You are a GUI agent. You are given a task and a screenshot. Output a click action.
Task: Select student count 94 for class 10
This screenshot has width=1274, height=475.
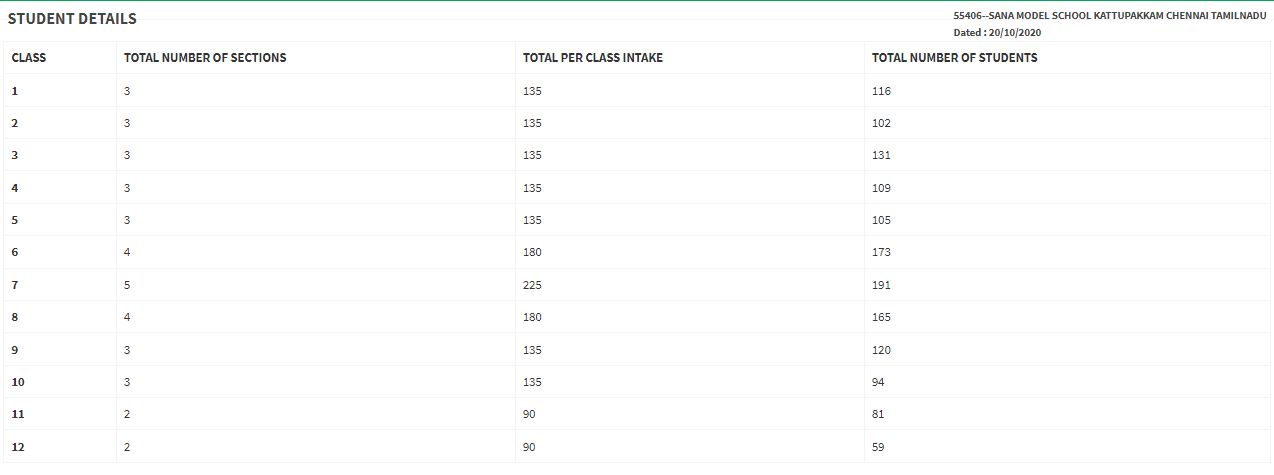878,382
